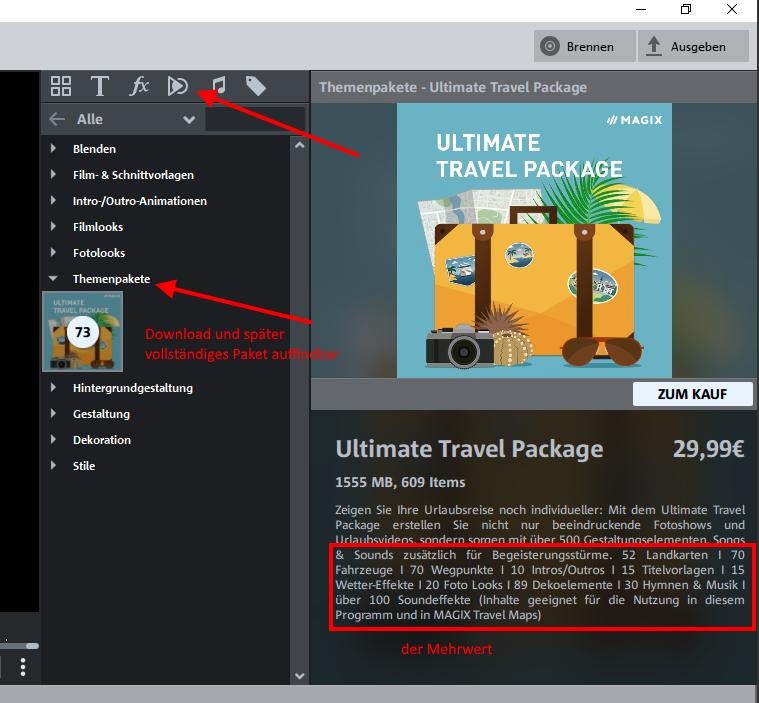
Task: Maximize or restore the window
Action: click(686, 9)
